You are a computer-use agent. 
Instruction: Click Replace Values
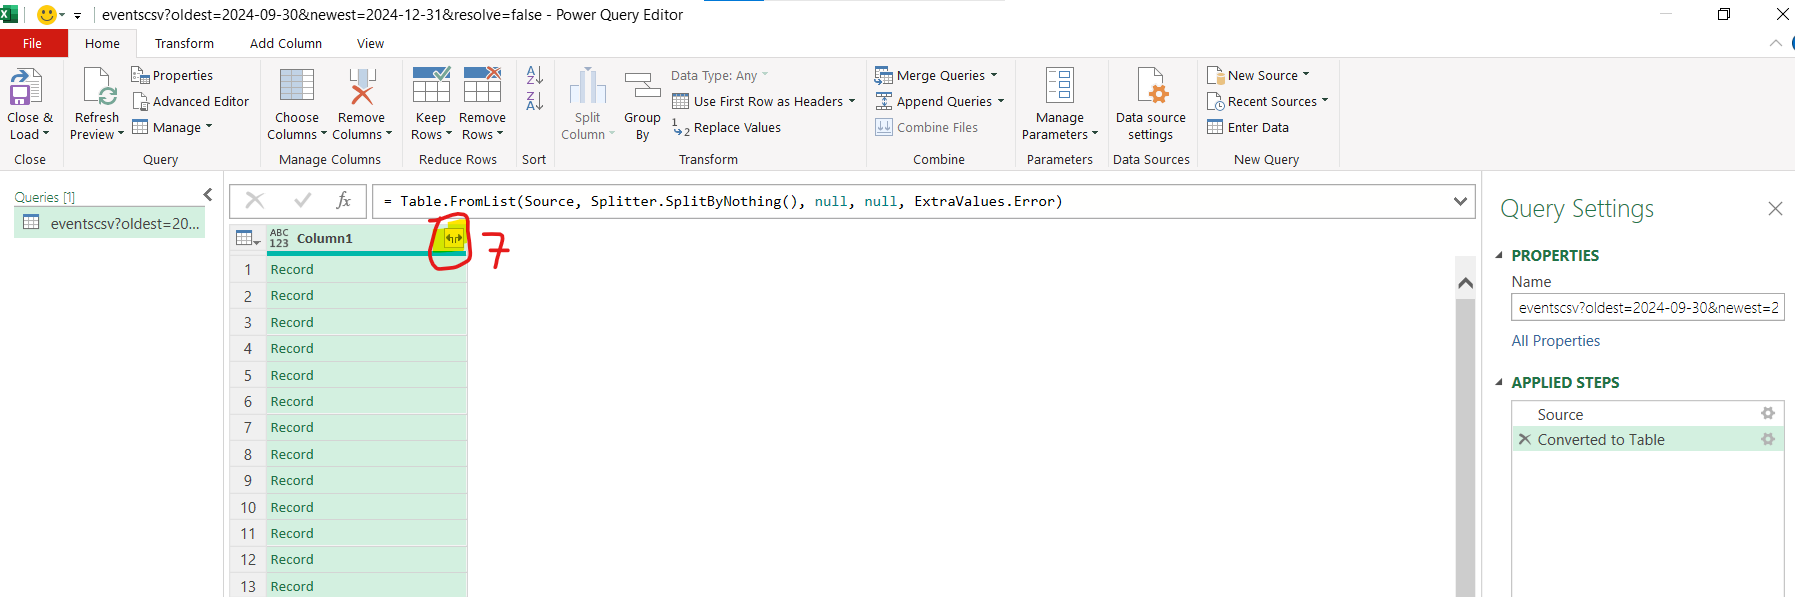tap(727, 127)
